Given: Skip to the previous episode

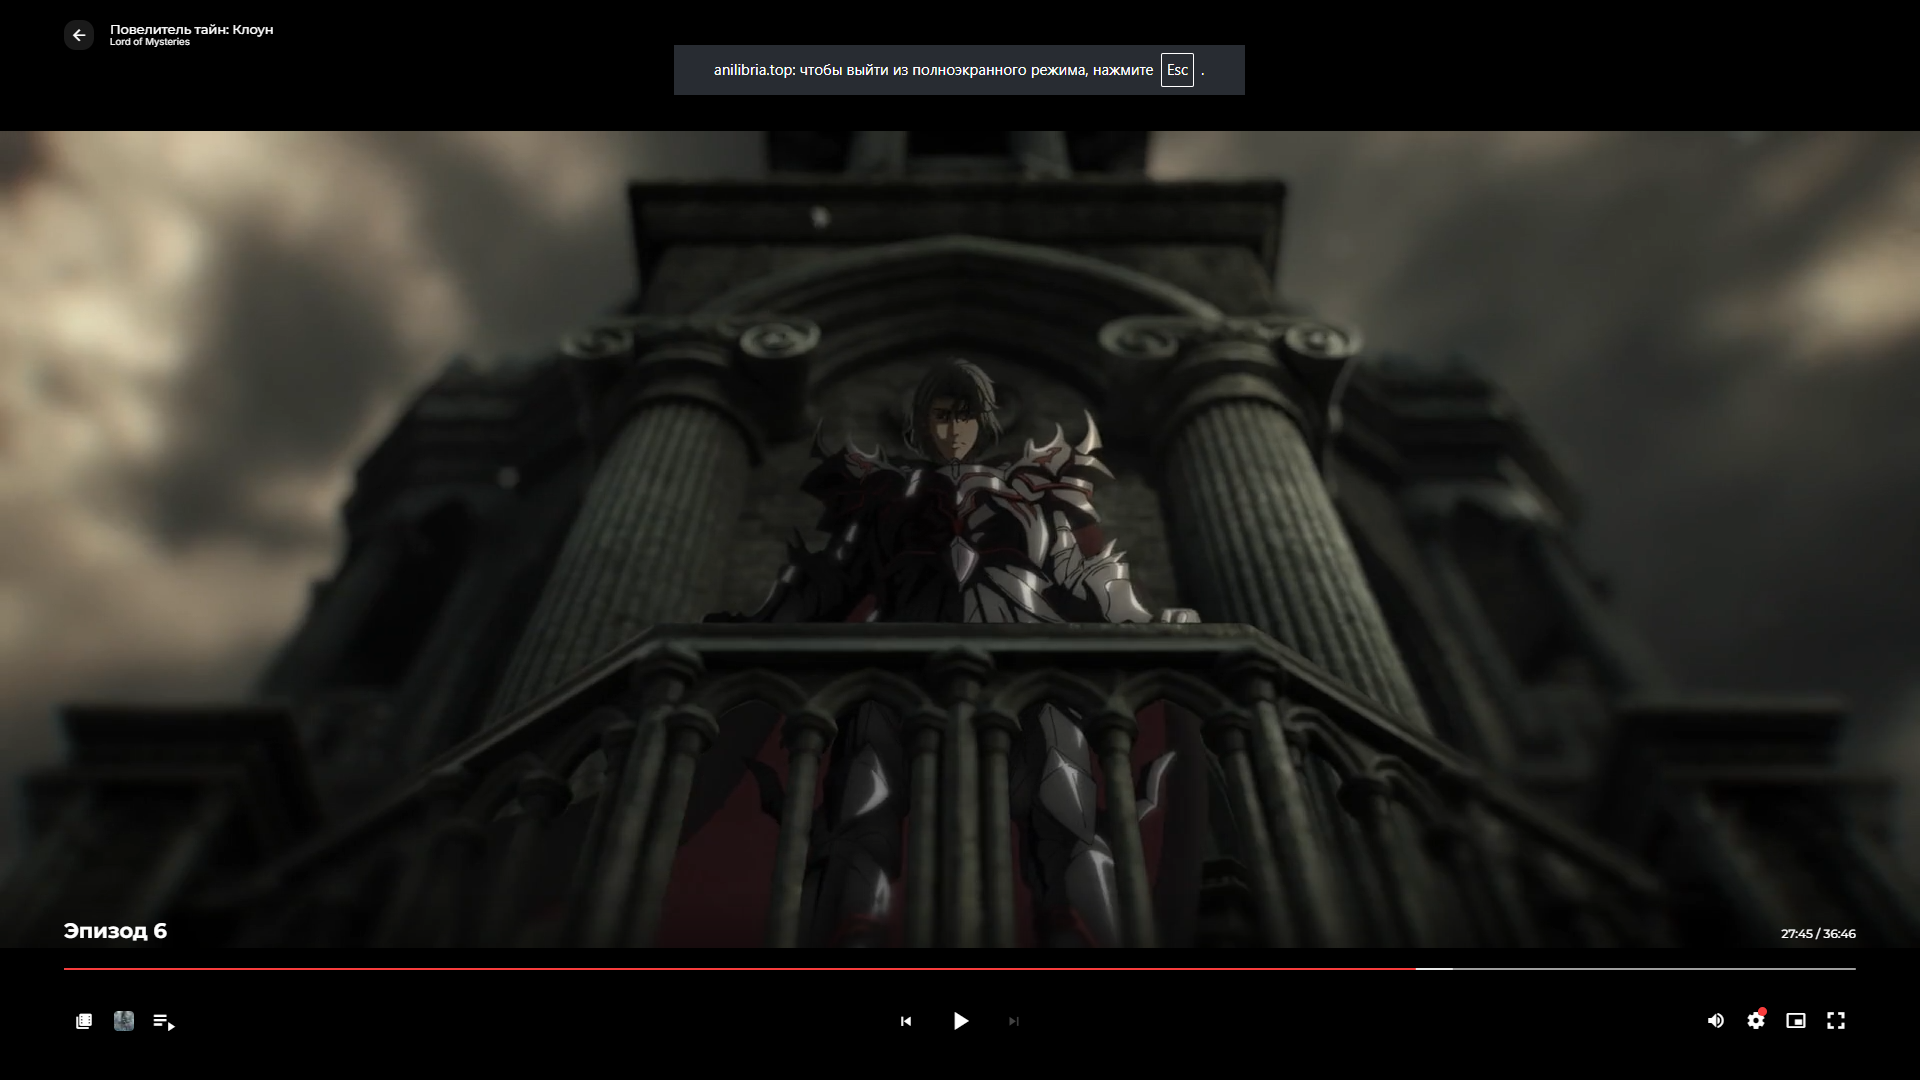Looking at the screenshot, I should [x=906, y=1021].
